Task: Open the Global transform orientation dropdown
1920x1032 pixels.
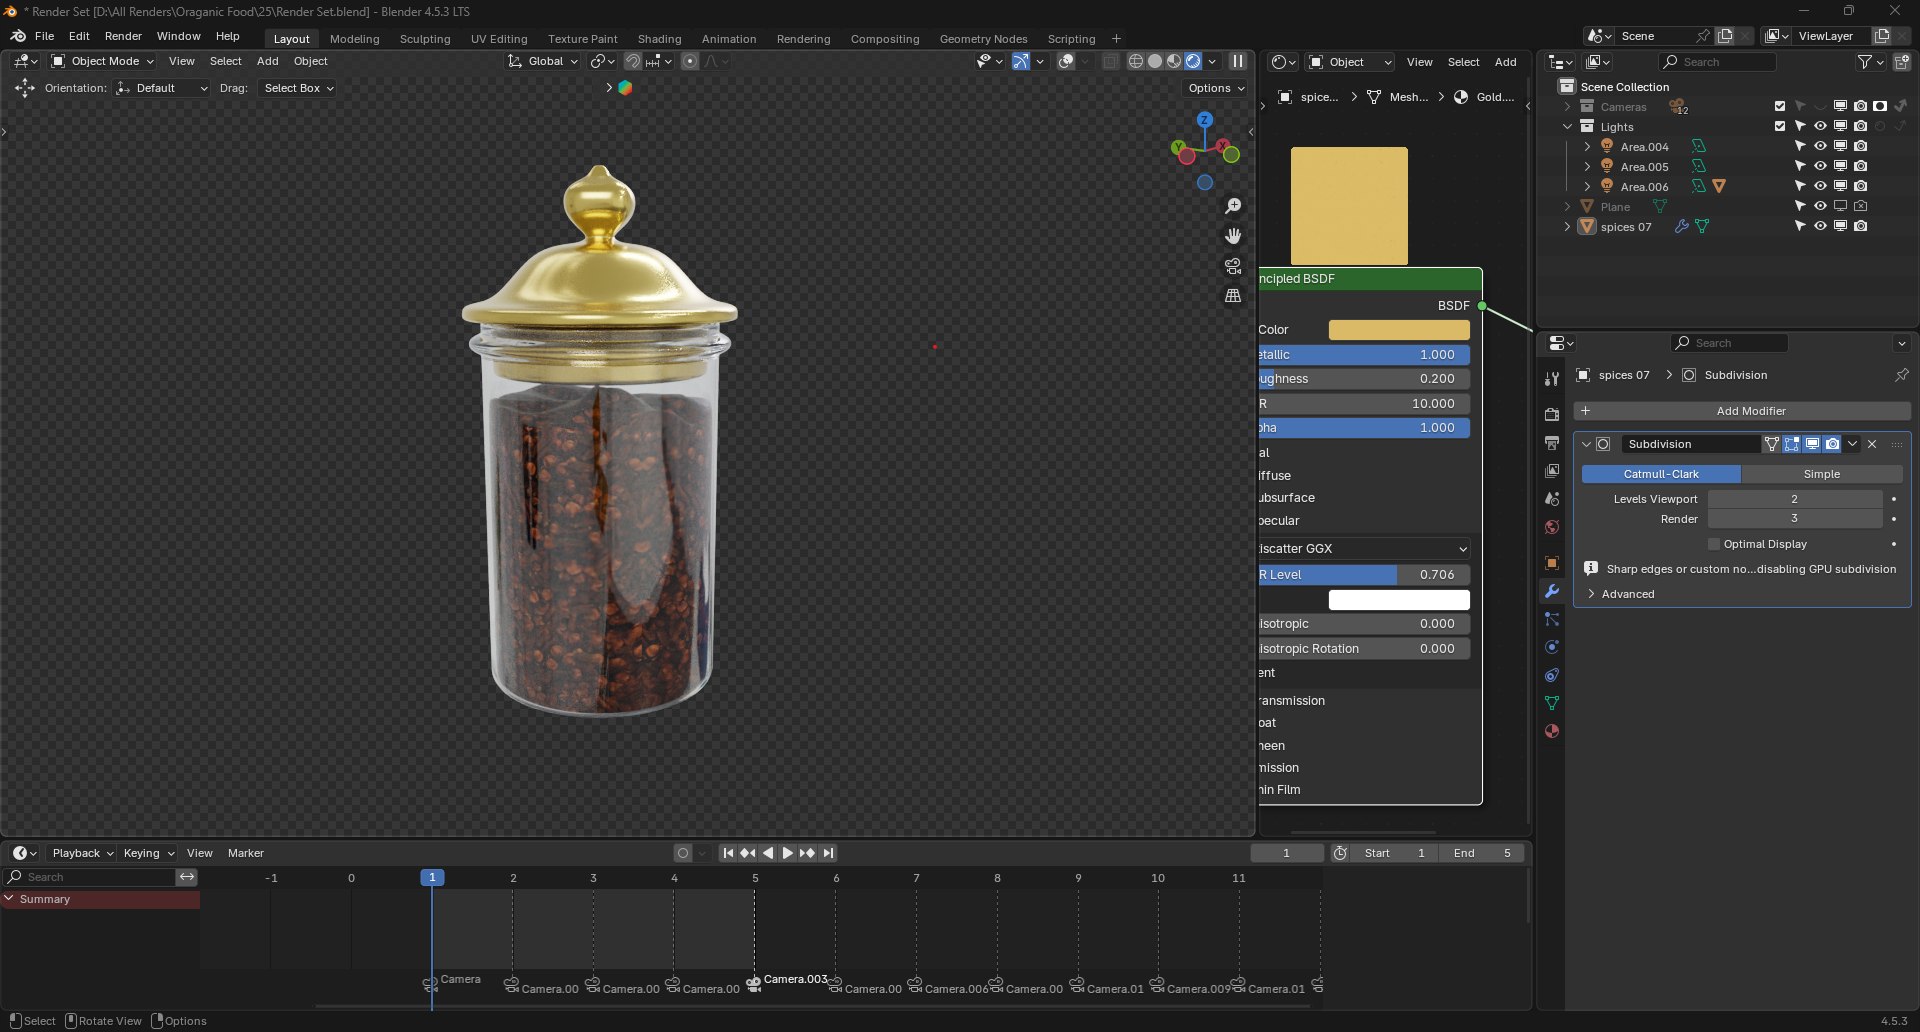Action: click(x=543, y=61)
